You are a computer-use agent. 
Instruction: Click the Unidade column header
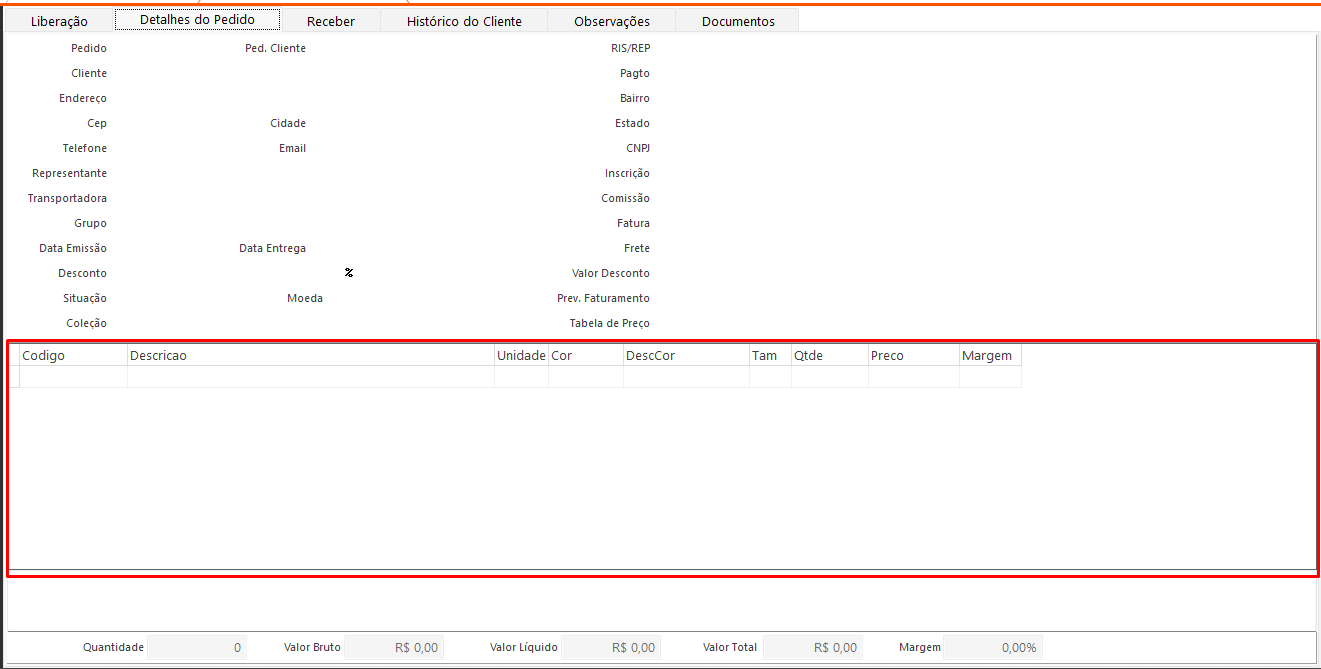pos(521,355)
